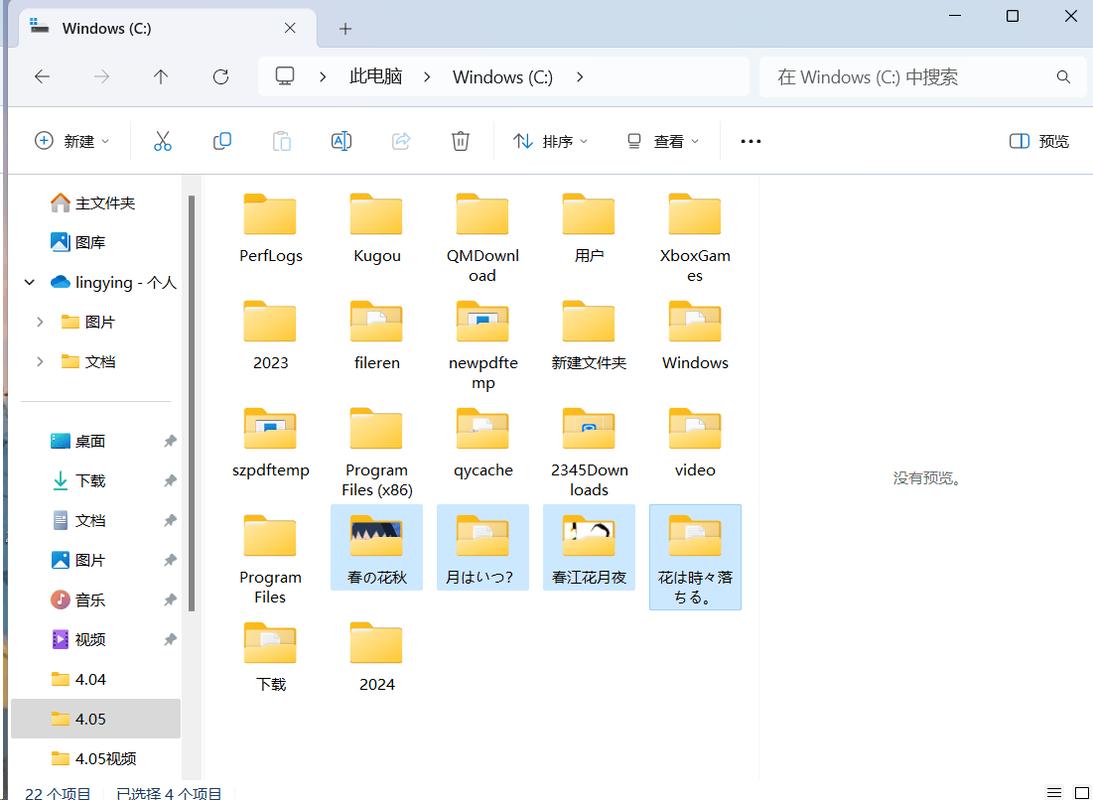1093x800 pixels.
Task: Switch to large icons view in status bar
Action: click(1083, 793)
